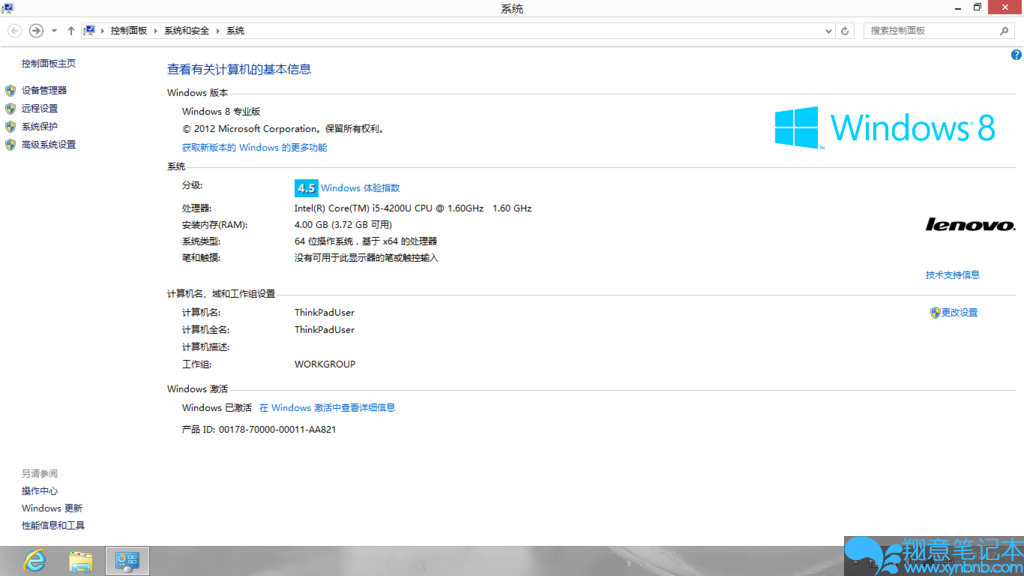Open Windows 体验指数 link

tap(360, 188)
